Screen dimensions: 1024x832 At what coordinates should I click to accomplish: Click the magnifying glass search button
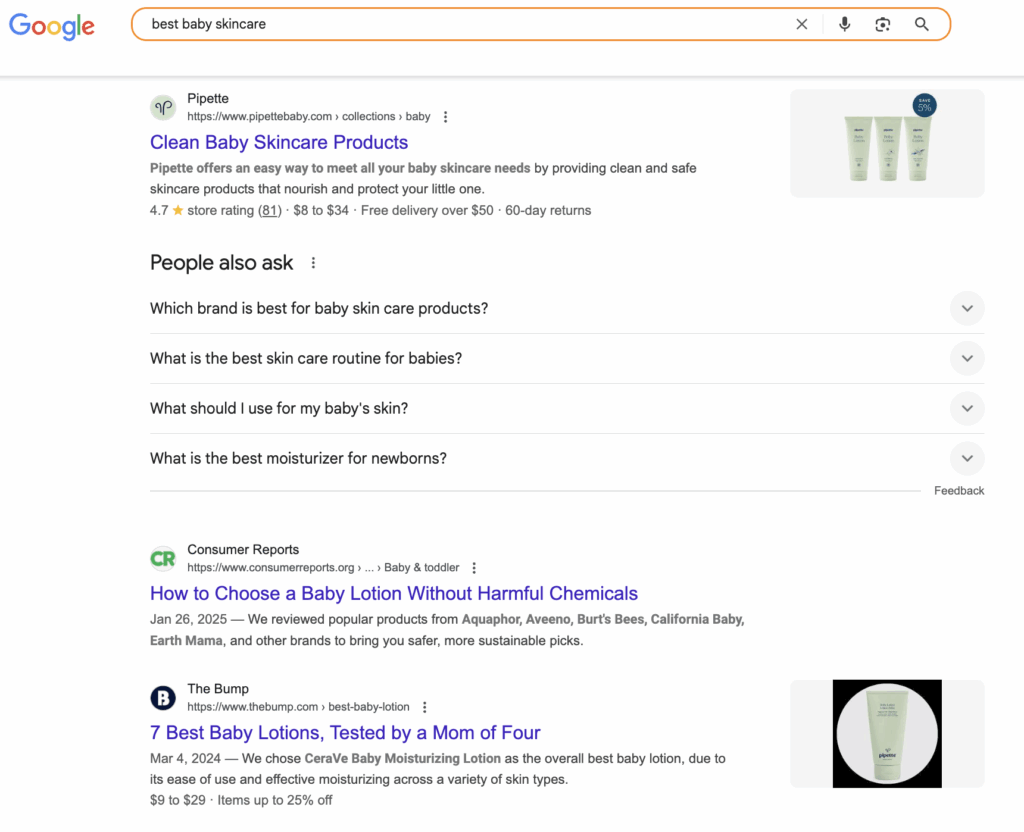coord(921,24)
